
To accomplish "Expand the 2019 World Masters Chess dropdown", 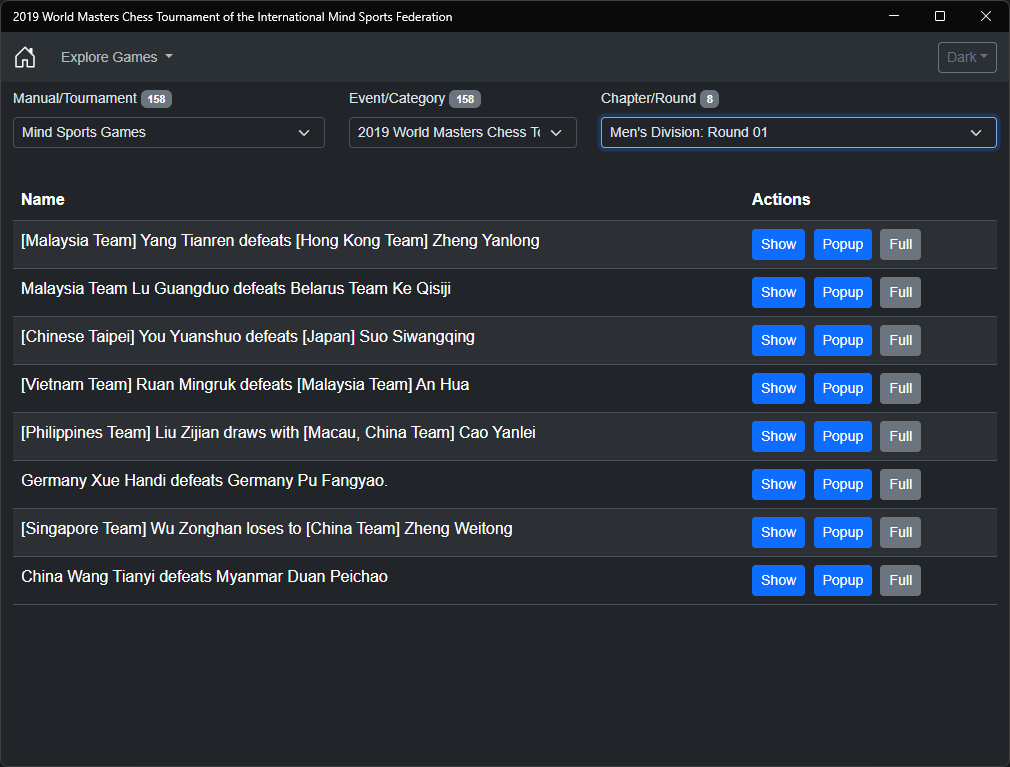I will (462, 133).
